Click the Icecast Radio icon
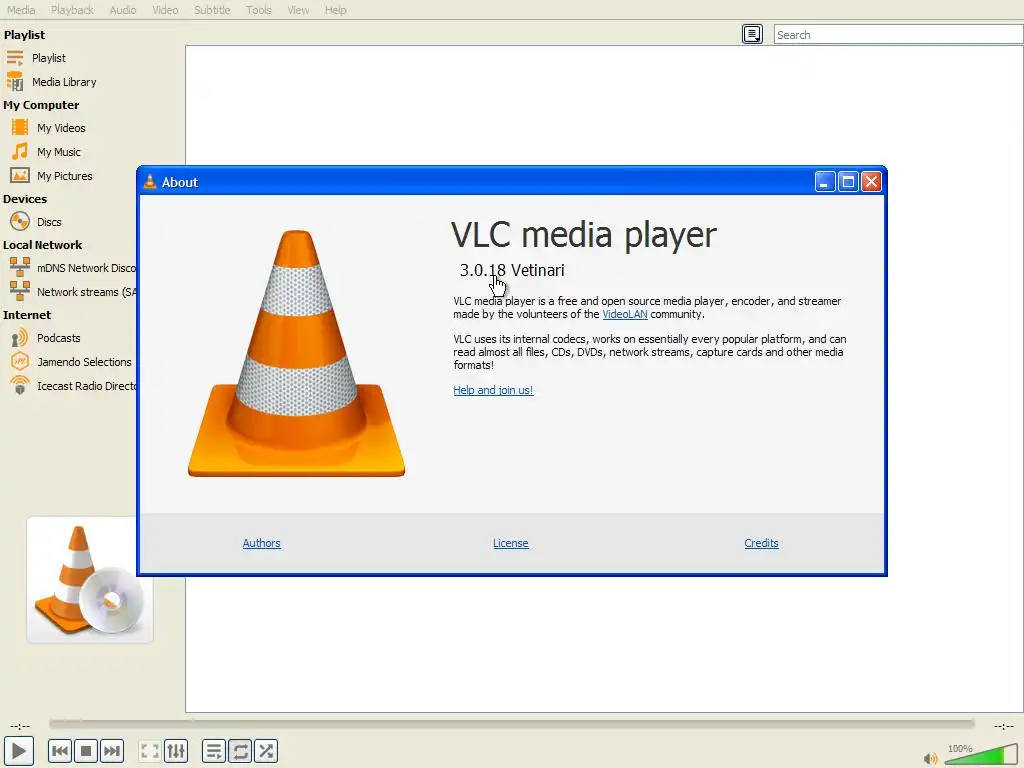The width and height of the screenshot is (1024, 768). [x=20, y=385]
